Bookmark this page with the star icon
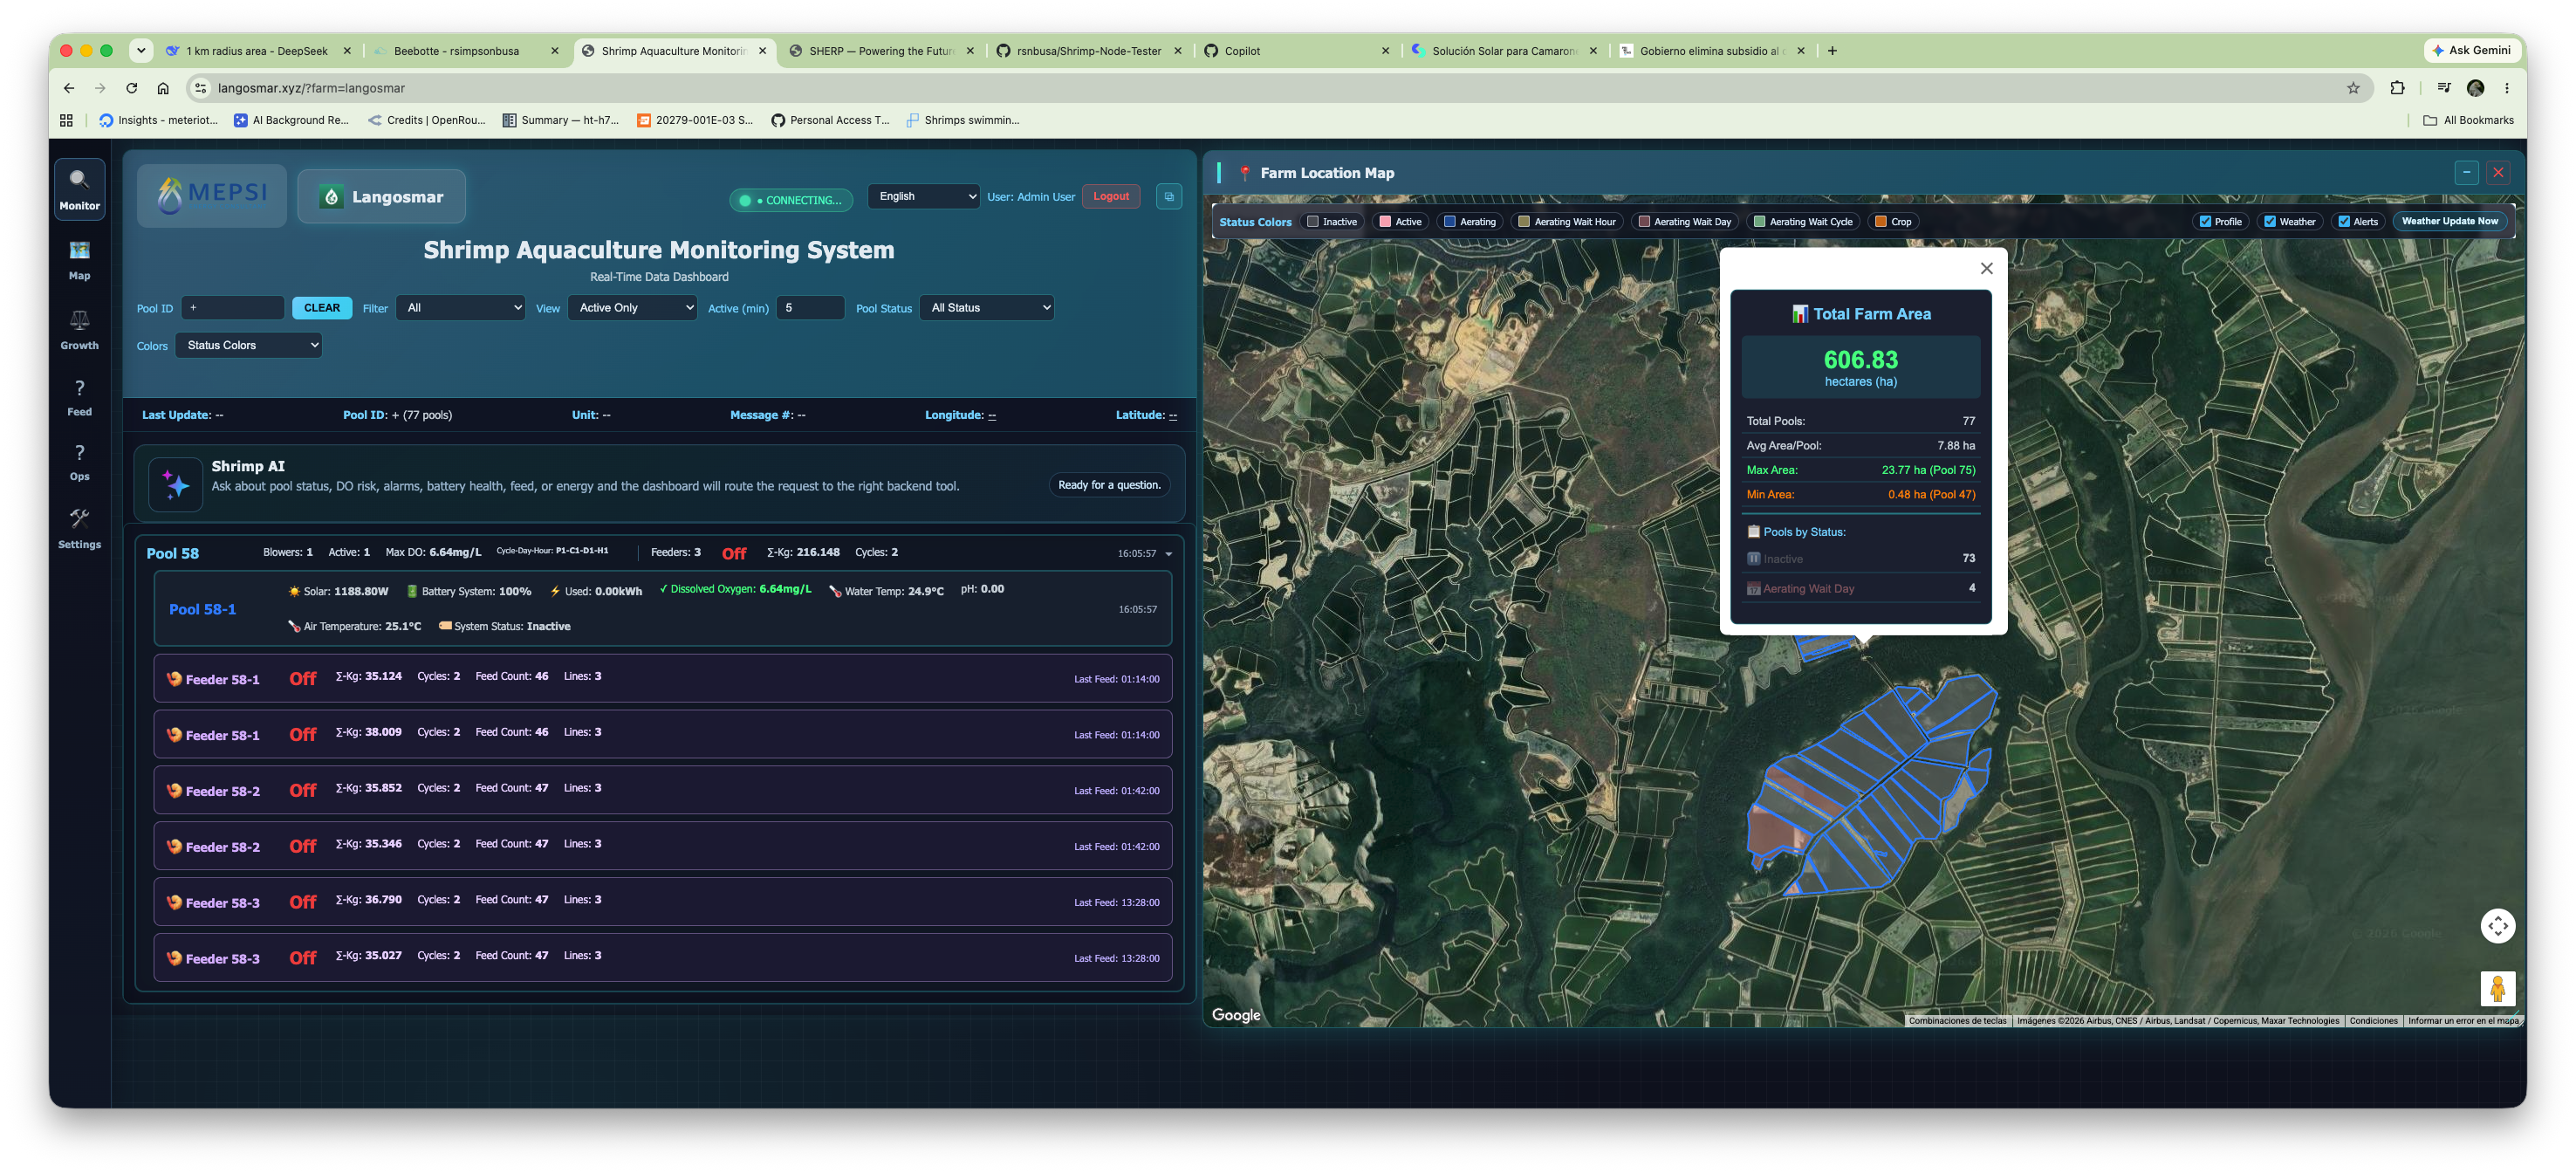 (x=2353, y=88)
